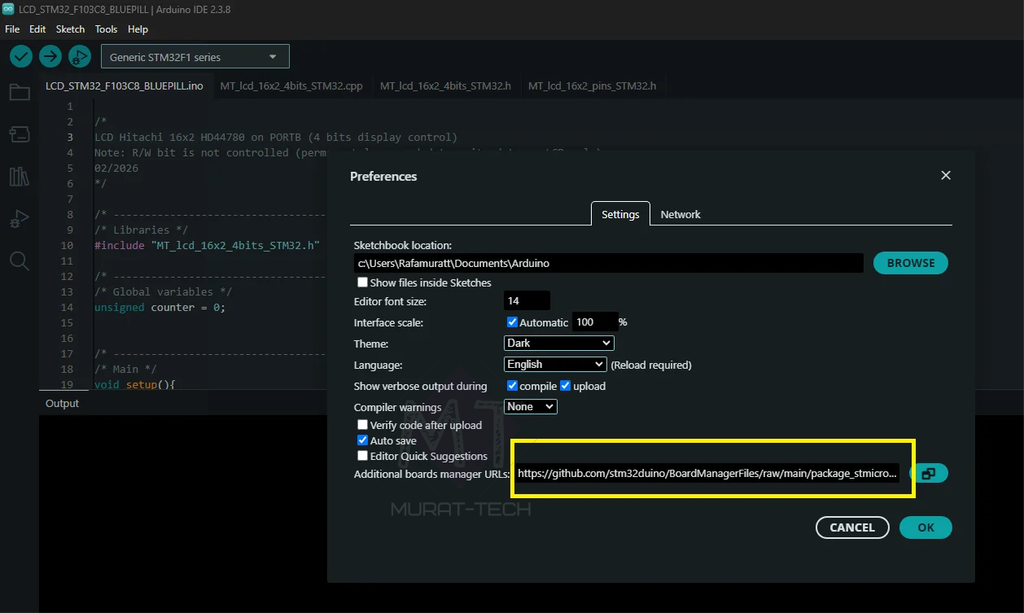Click the '/* Global variables */' comment line

coord(163,292)
